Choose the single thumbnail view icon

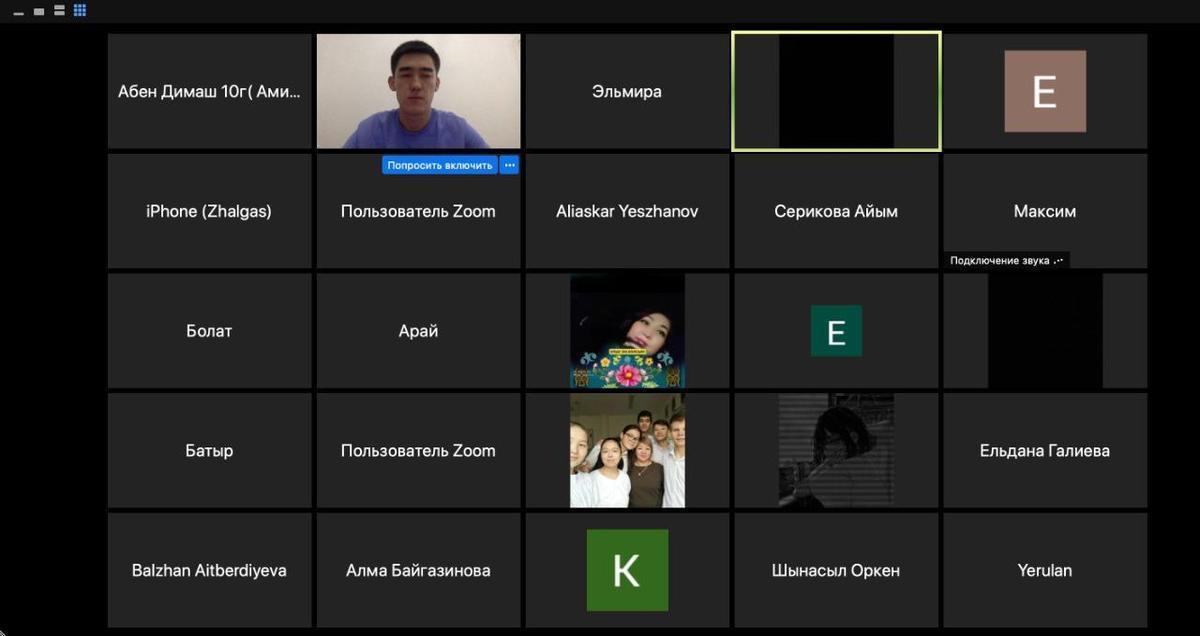pyautogui.click(x=39, y=12)
